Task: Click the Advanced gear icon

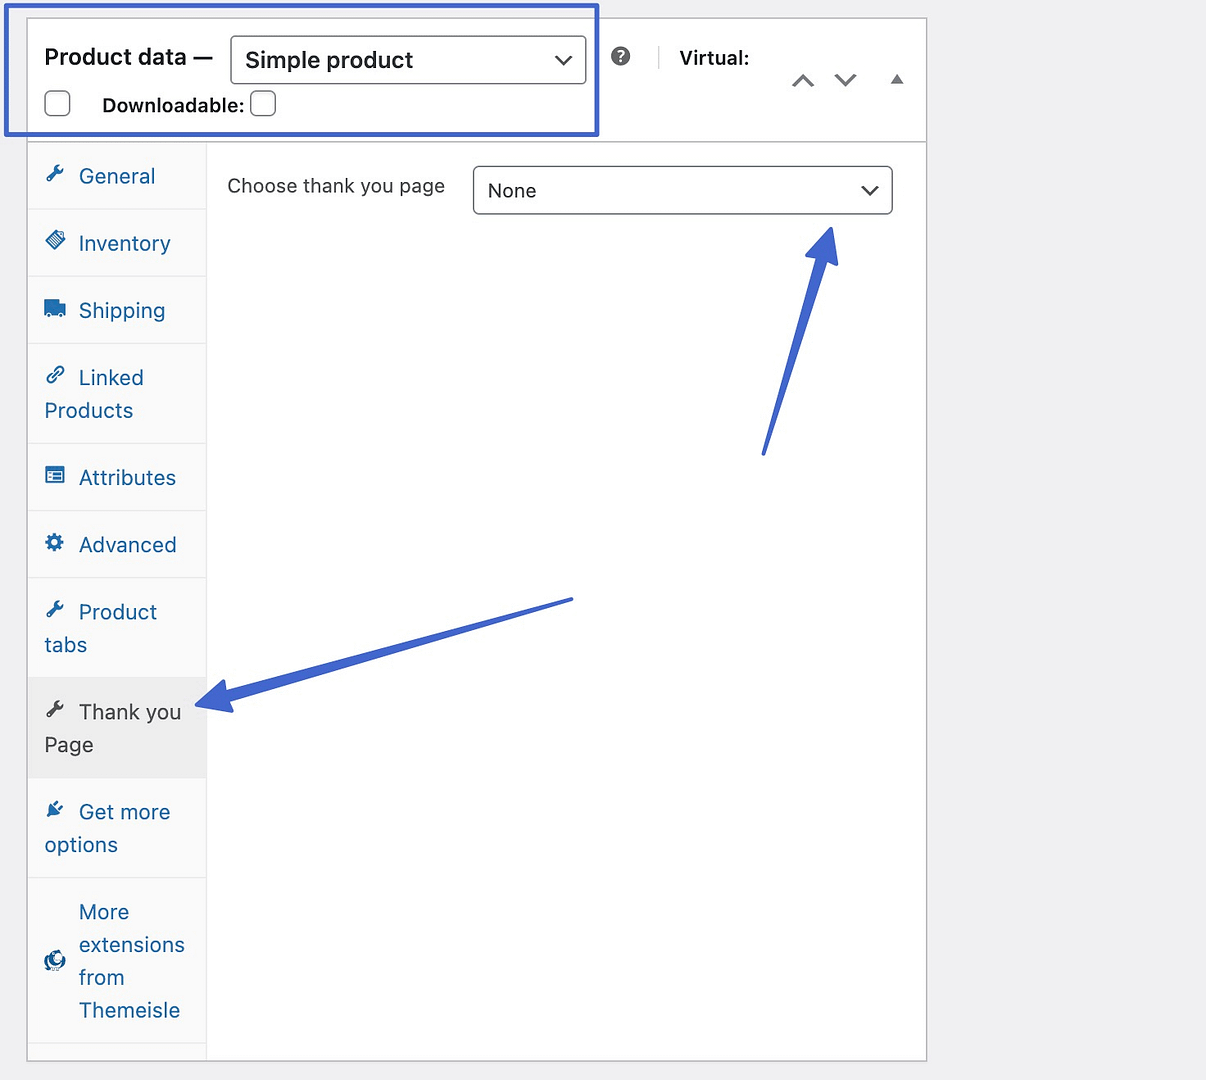Action: point(55,543)
